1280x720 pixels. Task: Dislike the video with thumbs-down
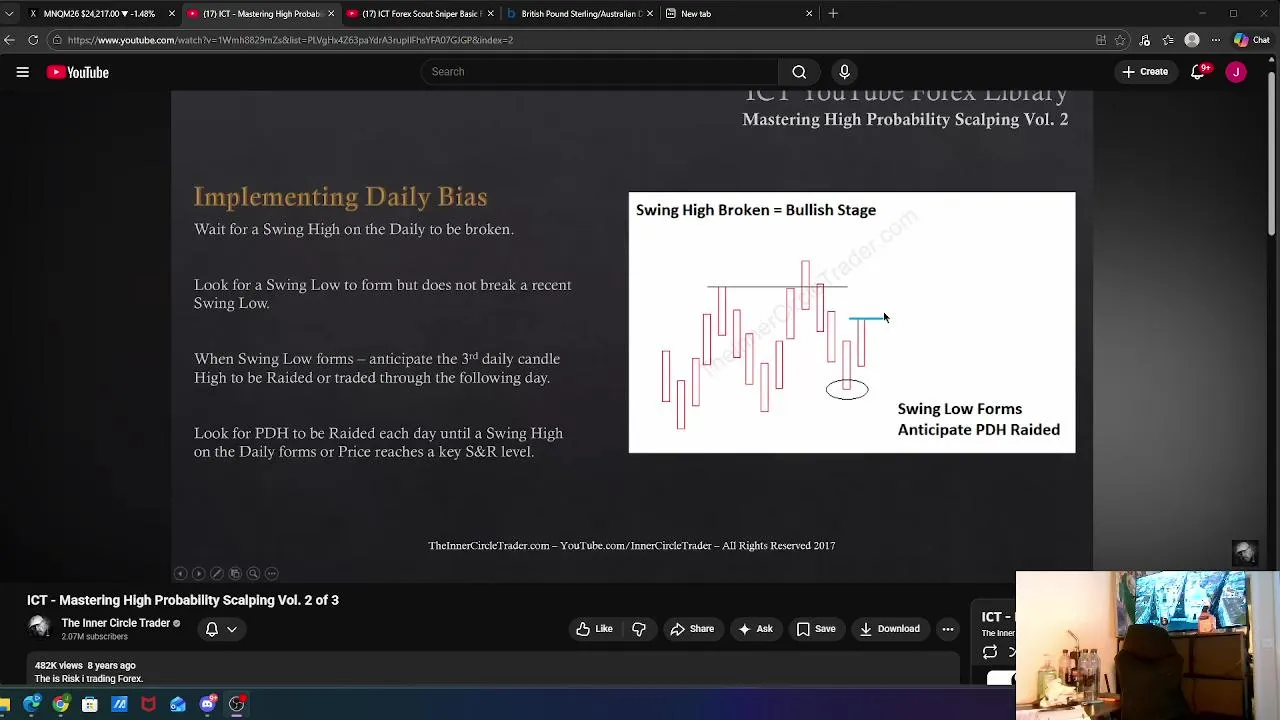tap(639, 629)
